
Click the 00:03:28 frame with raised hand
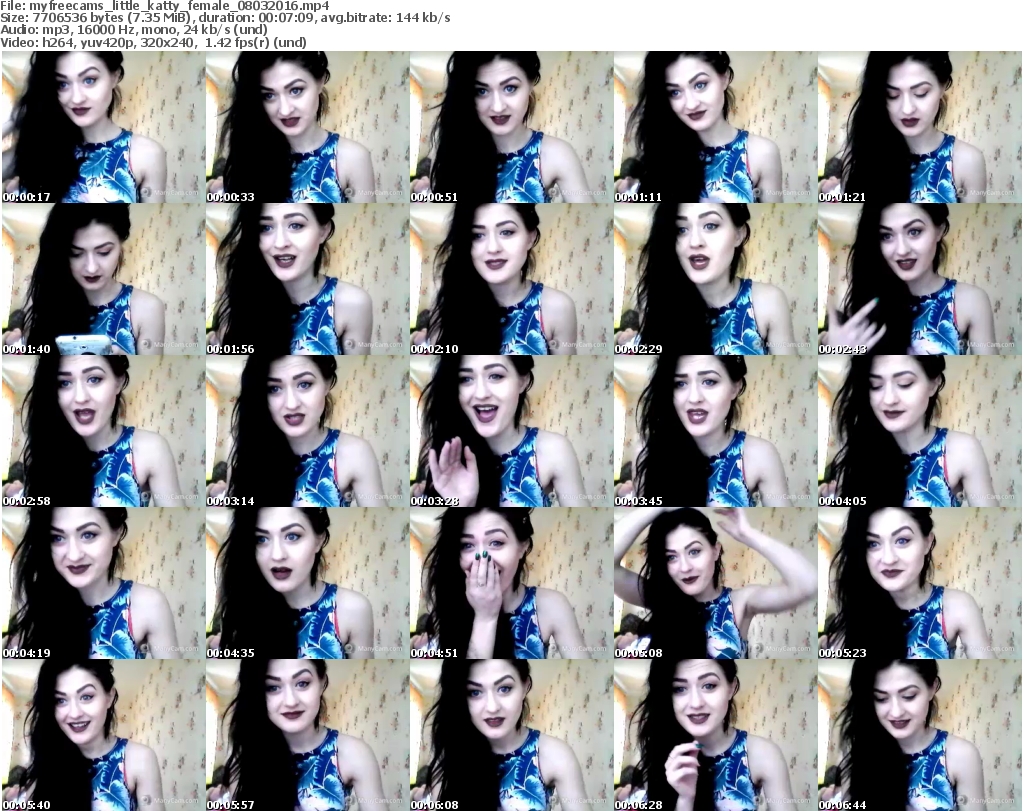tap(511, 432)
